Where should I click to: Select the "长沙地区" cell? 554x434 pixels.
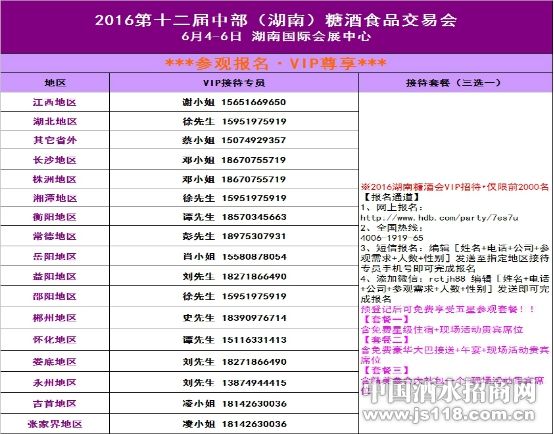click(x=55, y=160)
